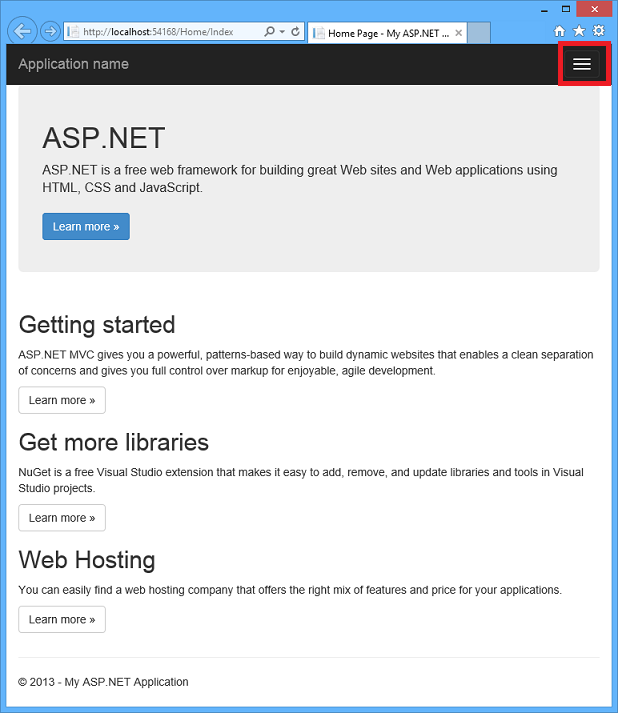Close the Home Page browser tab

[x=458, y=32]
